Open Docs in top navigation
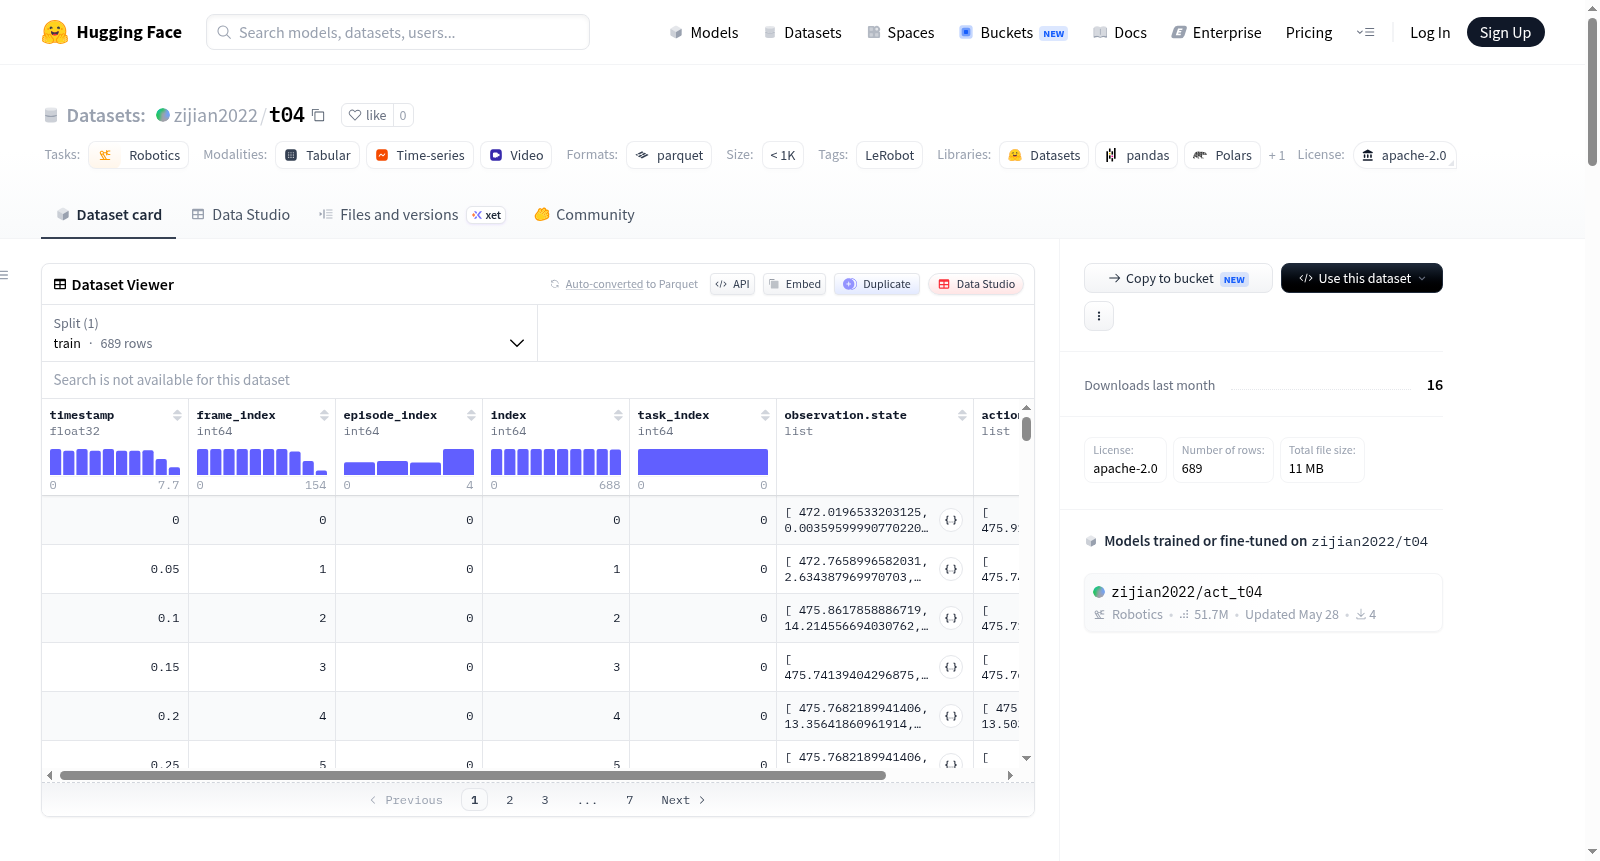 tap(1120, 33)
